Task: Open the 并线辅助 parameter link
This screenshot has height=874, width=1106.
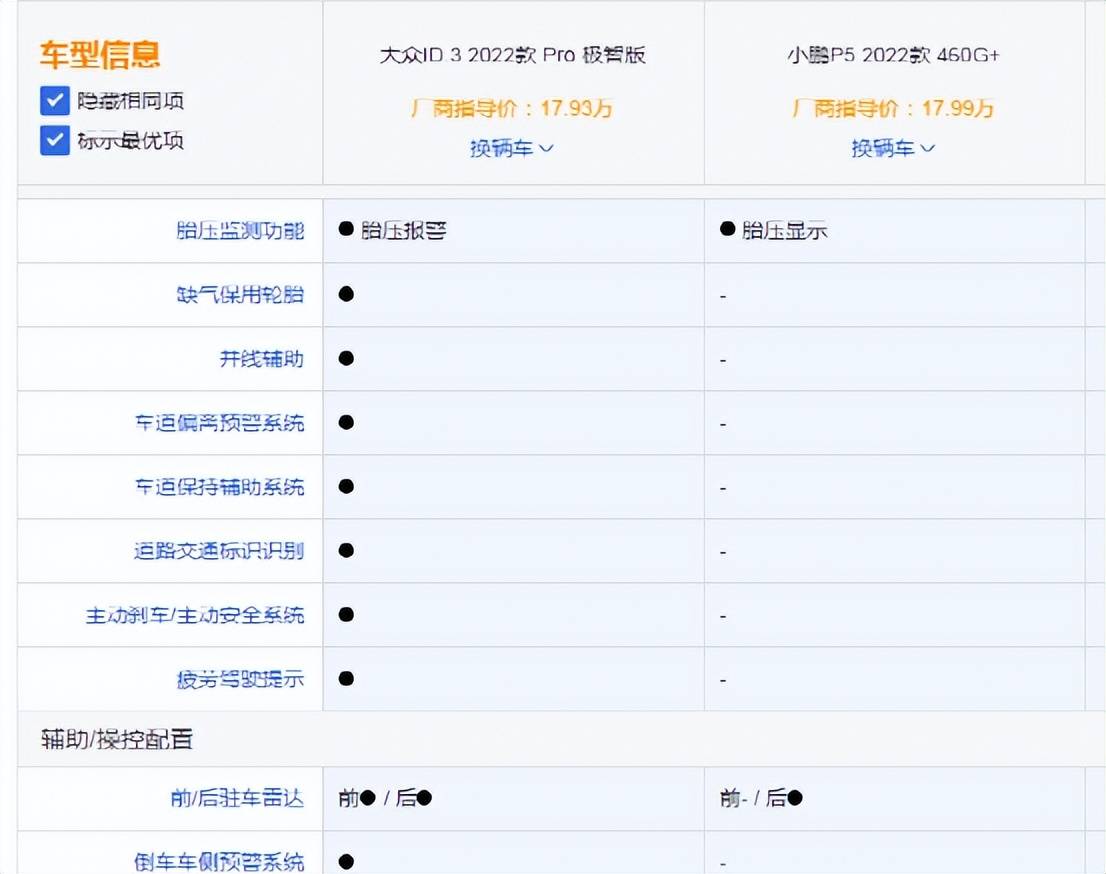Action: tap(262, 359)
